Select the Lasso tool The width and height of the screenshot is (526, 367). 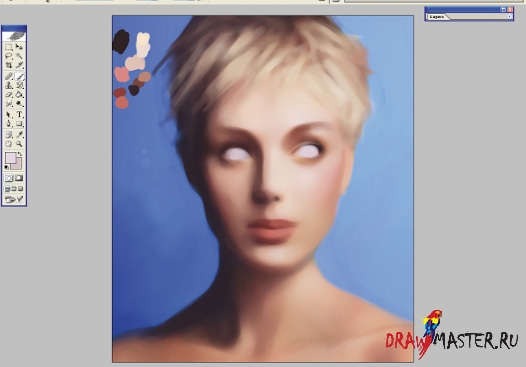pyautogui.click(x=9, y=56)
